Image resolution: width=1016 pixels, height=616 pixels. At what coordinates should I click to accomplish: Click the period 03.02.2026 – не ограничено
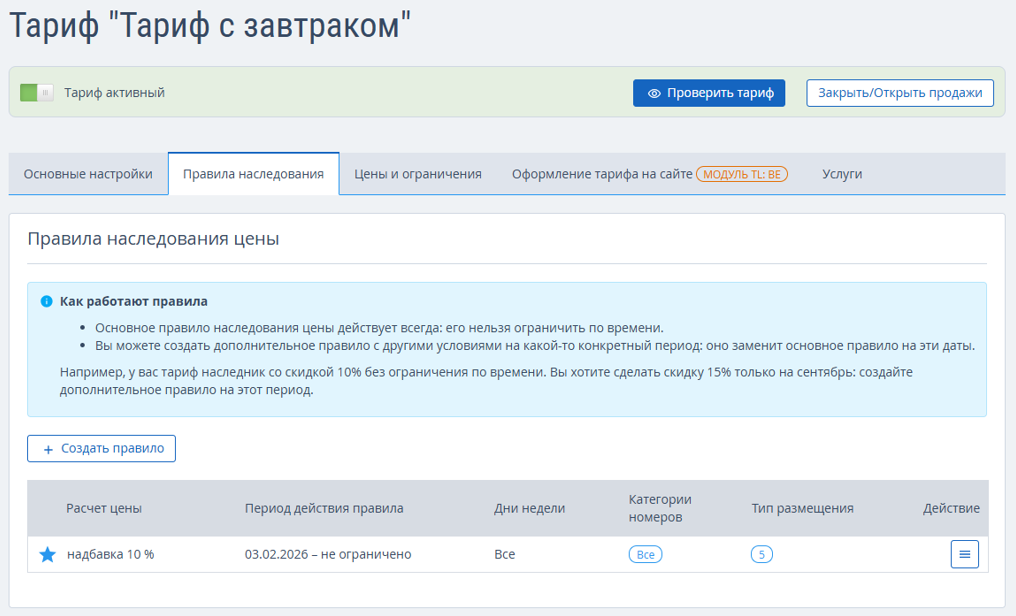[x=328, y=554]
